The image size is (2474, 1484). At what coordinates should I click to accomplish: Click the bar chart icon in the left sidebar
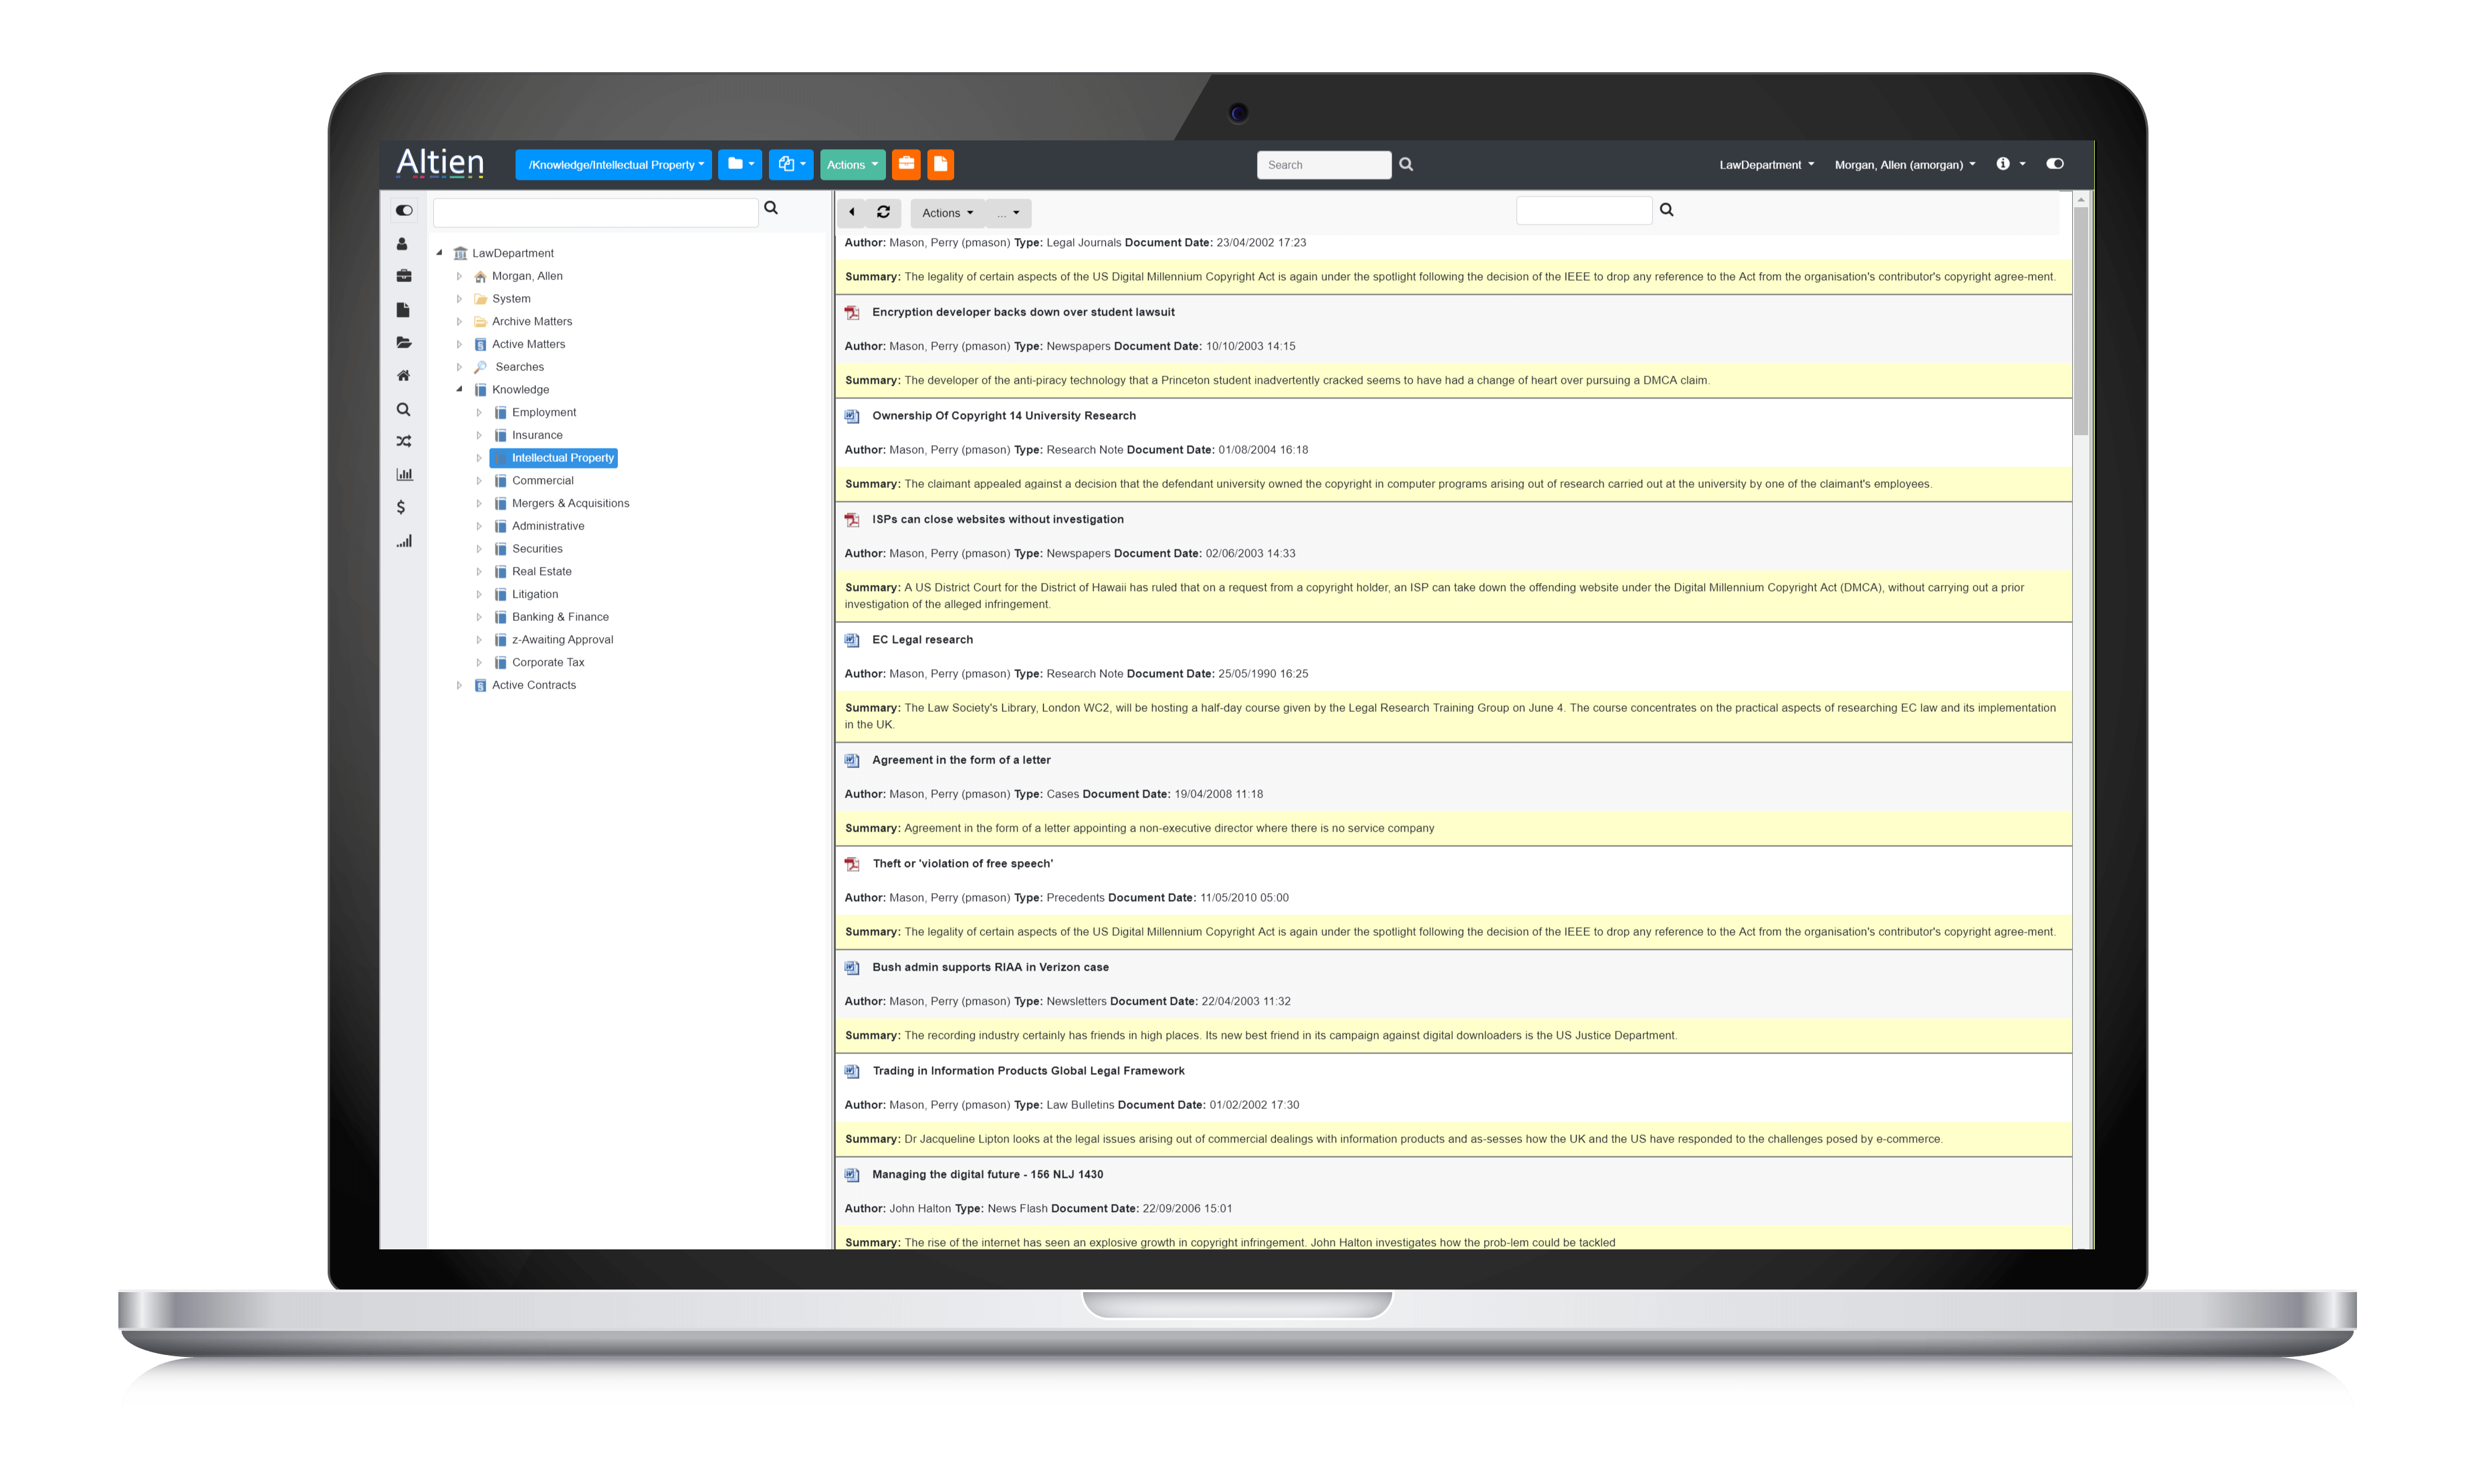coord(404,474)
